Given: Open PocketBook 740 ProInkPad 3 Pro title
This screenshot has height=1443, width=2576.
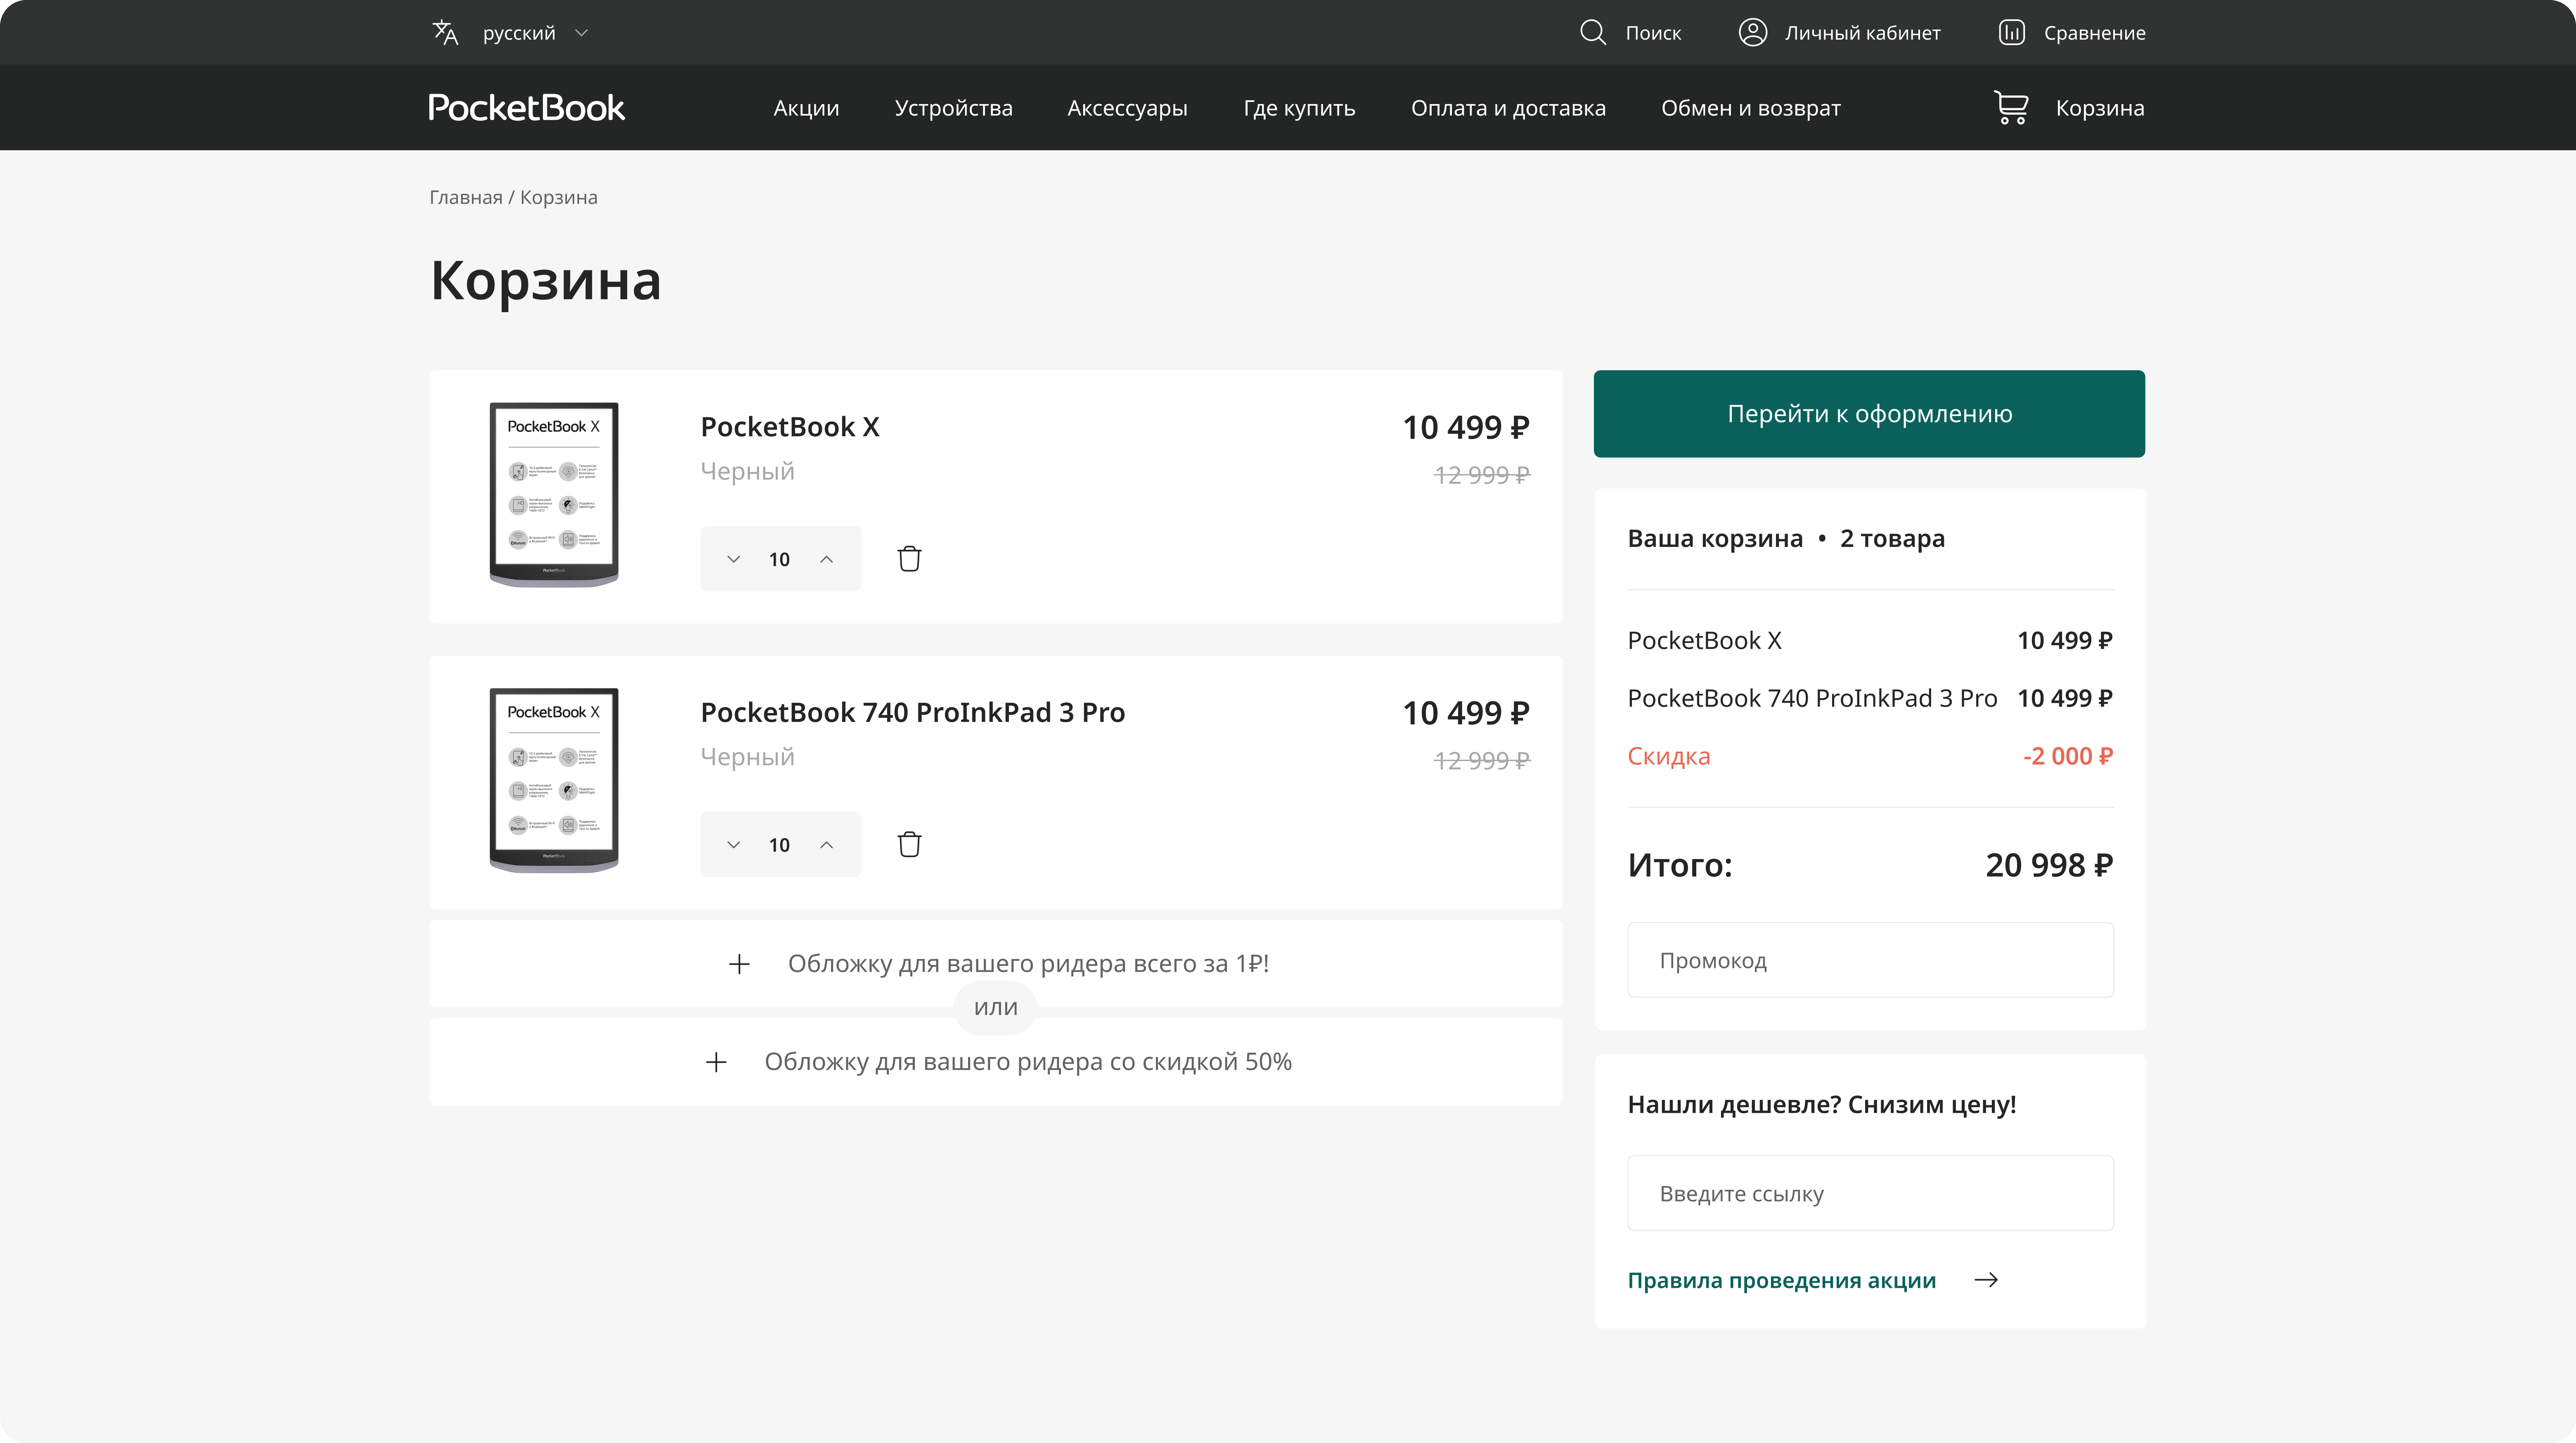Looking at the screenshot, I should 913,712.
